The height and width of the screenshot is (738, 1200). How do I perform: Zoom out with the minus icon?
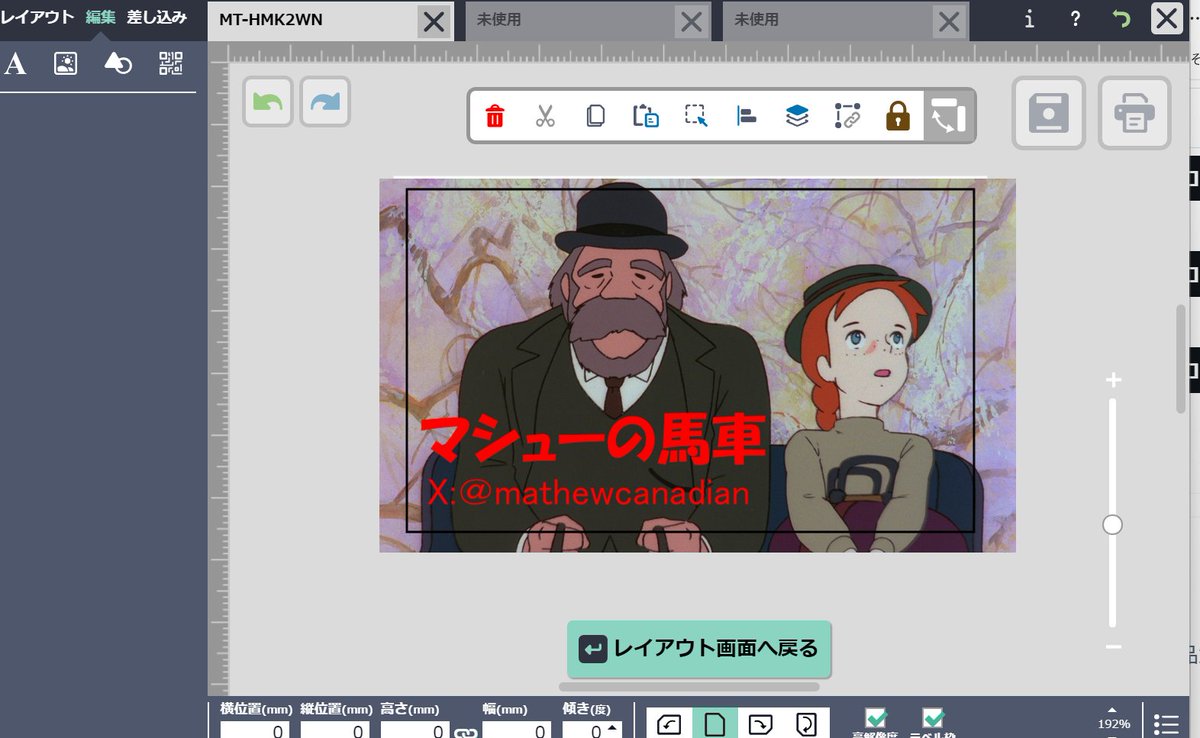pyautogui.click(x=1113, y=647)
